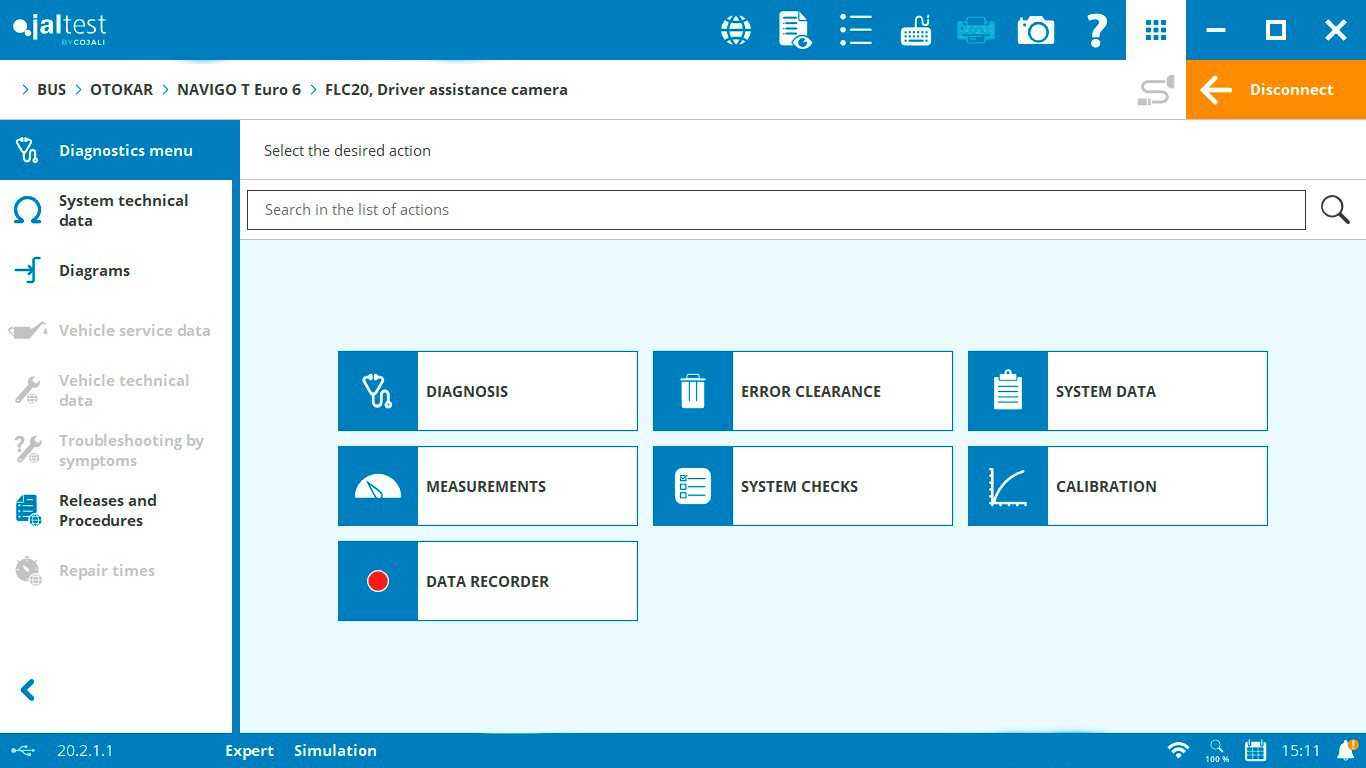Open the CALIBRATION tile
This screenshot has height=768, width=1366.
click(x=1117, y=486)
